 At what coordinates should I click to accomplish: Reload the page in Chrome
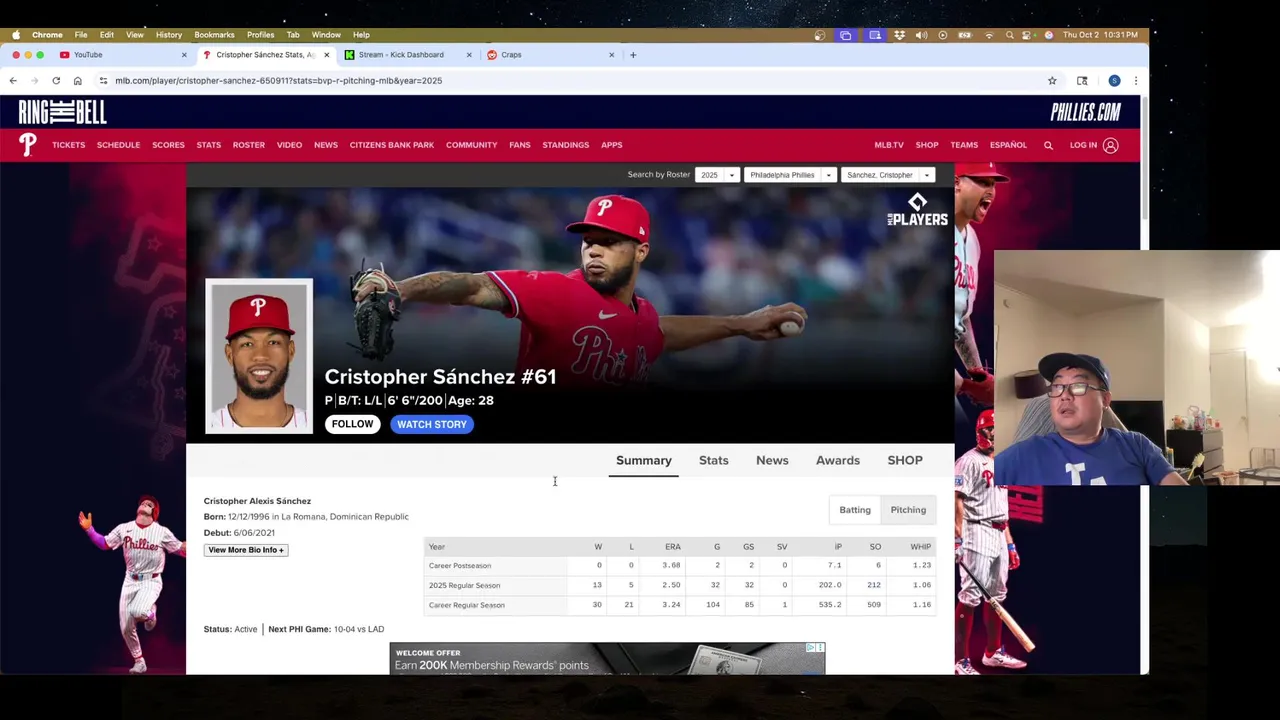[x=56, y=81]
